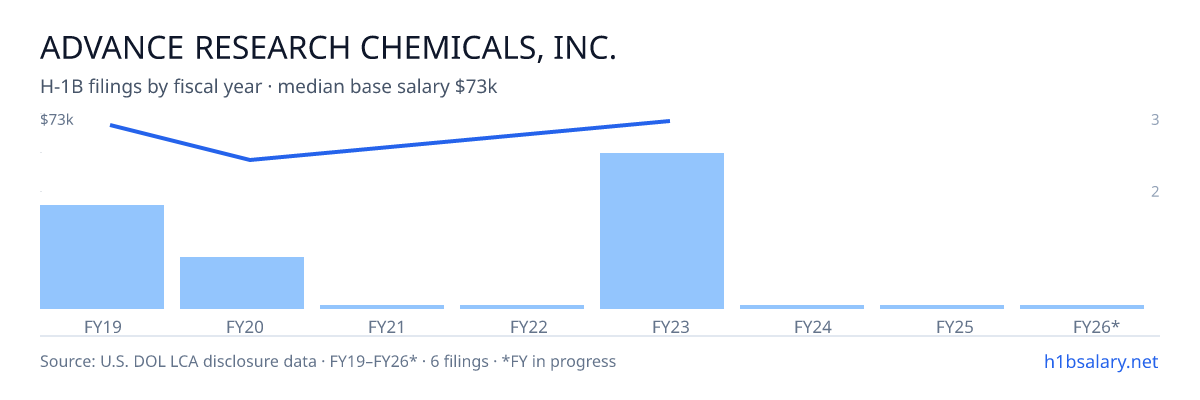Click the right axis value 2
Viewport: 1200px width, 400px height.
[x=1155, y=191]
